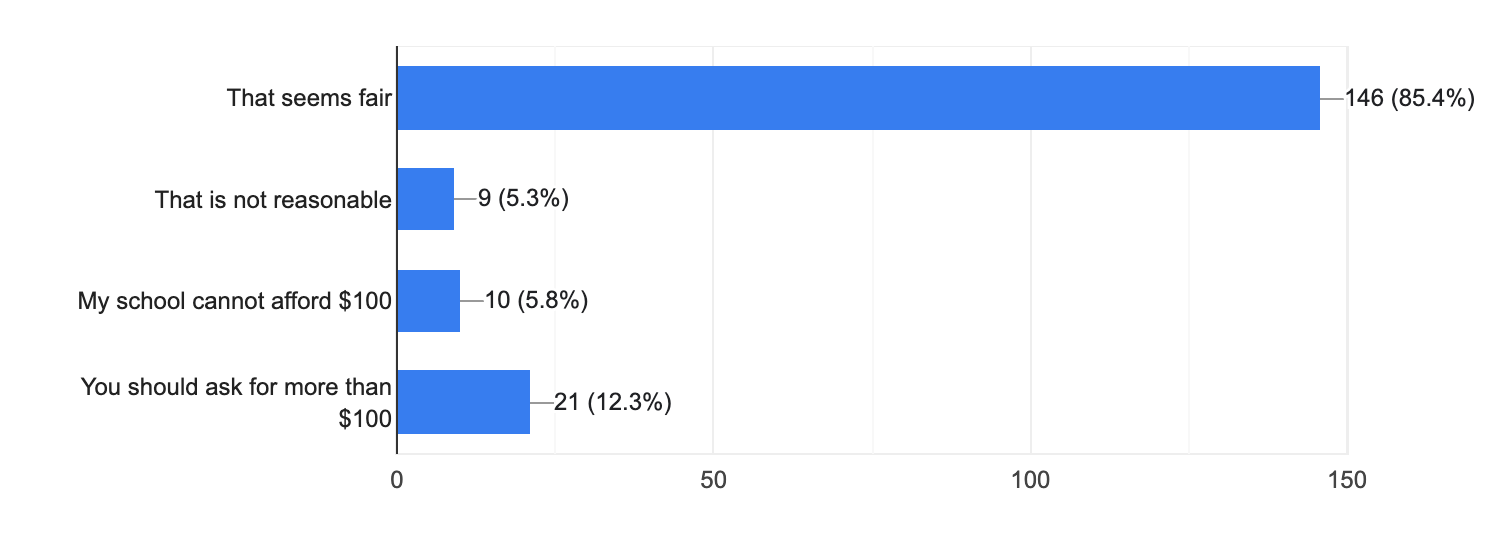
Task: Click the leader line beside '21 (12.3%)'
Action: (541, 402)
